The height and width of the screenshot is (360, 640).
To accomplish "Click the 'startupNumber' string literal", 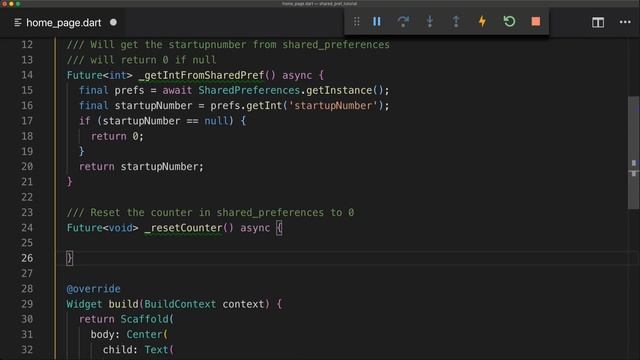I will point(333,106).
